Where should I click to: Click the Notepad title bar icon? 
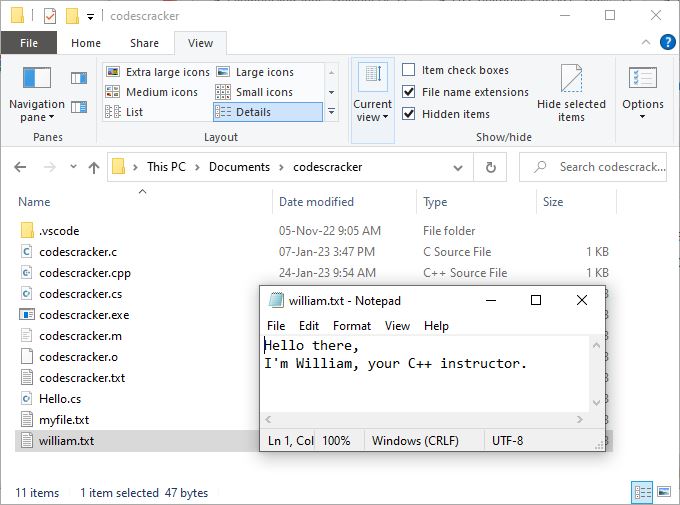(x=276, y=300)
